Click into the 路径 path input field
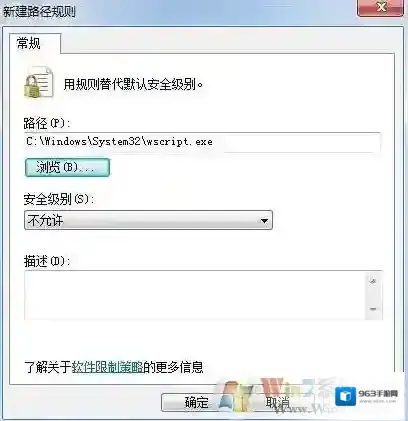Image resolution: width=408 pixels, height=421 pixels. (203, 142)
